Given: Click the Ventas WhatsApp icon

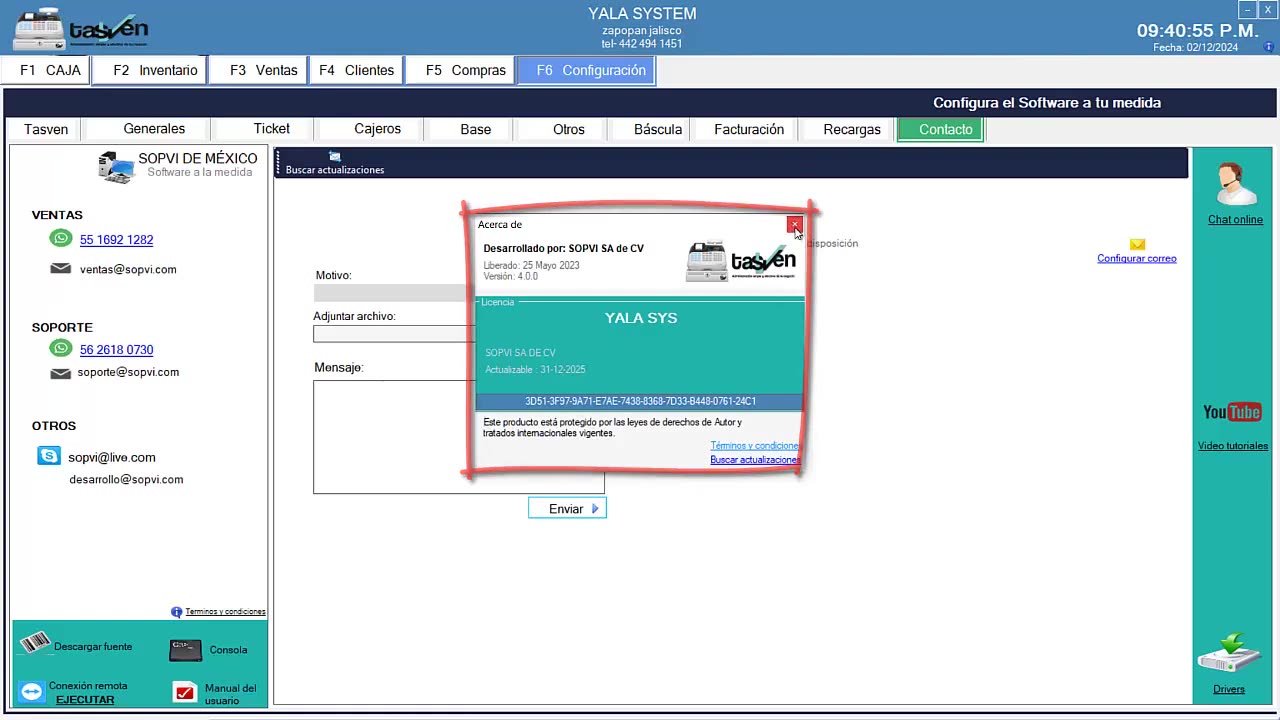Looking at the screenshot, I should 61,238.
